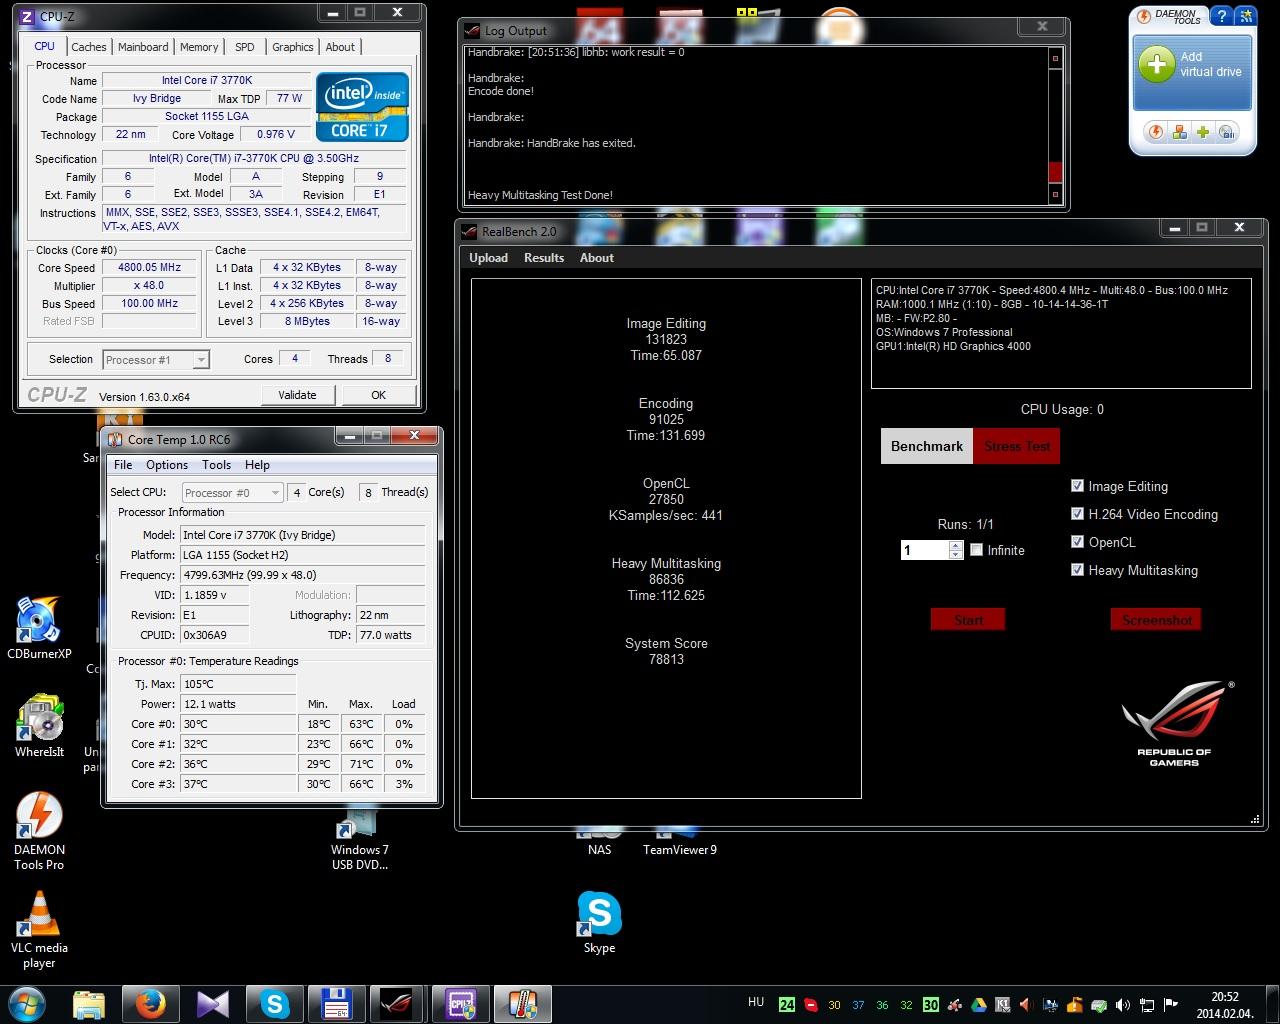Launch Firefox from the taskbar
The height and width of the screenshot is (1024, 1280).
pos(151,1004)
